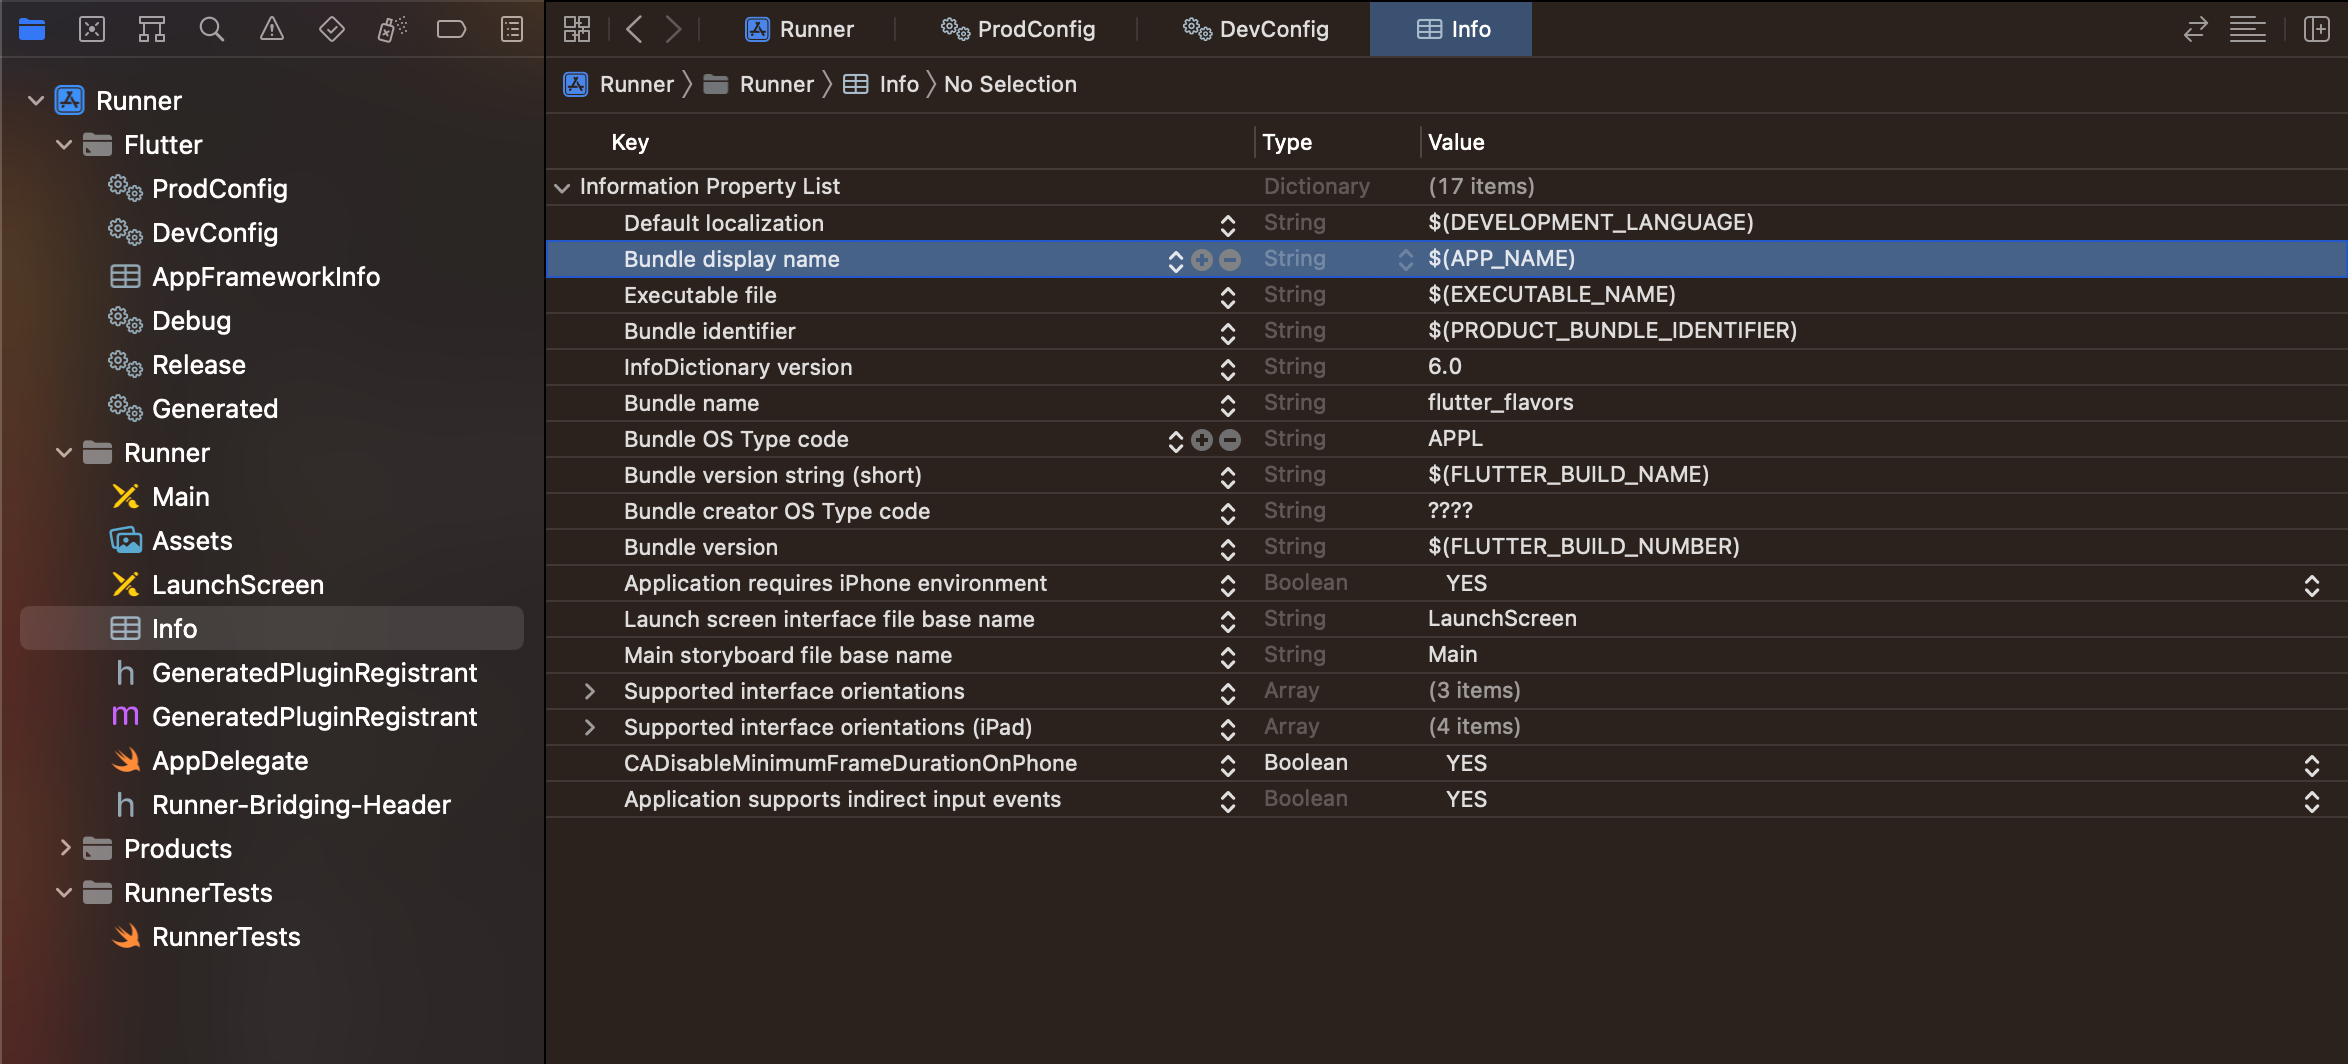Viewport: 2348px width, 1064px height.
Task: Open the Test navigator diamond icon
Action: pyautogui.click(x=332, y=29)
